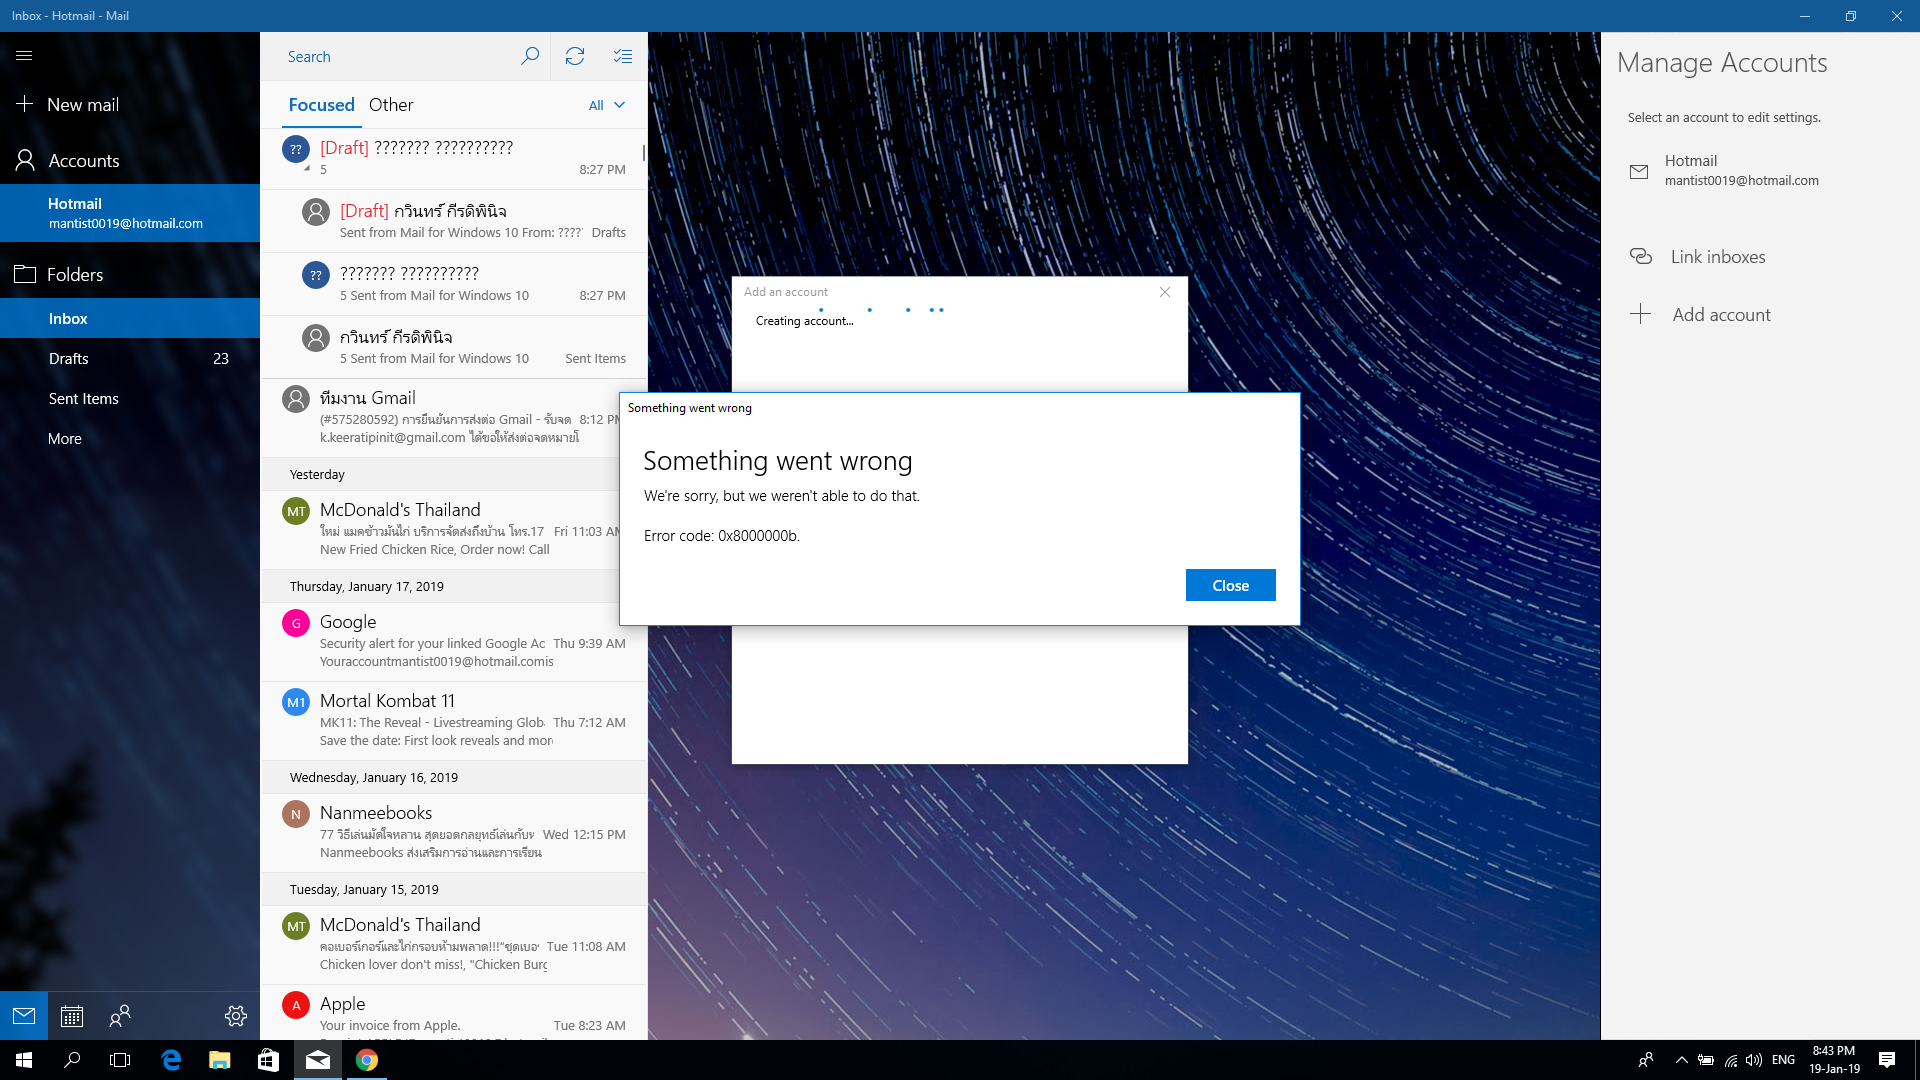Click Close on the error dialog
Viewport: 1920px width, 1080px height.
(x=1230, y=585)
